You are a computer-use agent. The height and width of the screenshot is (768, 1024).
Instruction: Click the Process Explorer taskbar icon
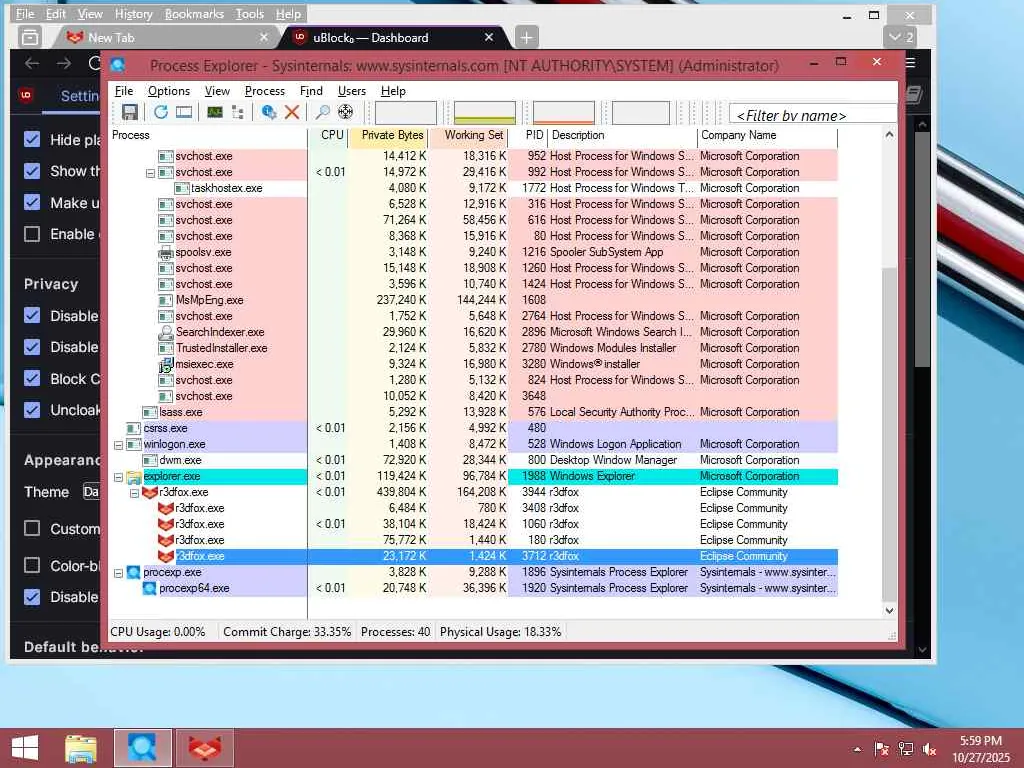coord(142,748)
